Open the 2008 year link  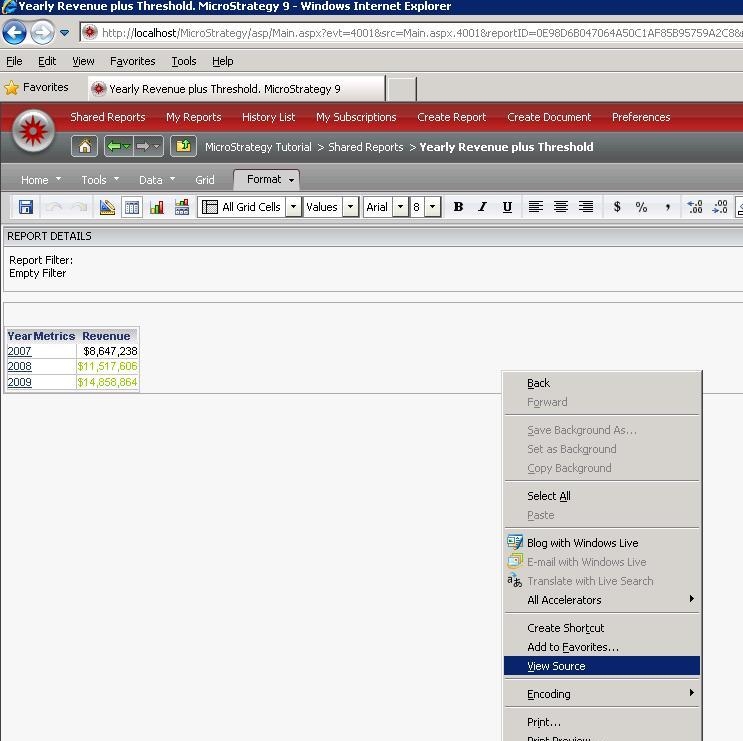click(19, 366)
